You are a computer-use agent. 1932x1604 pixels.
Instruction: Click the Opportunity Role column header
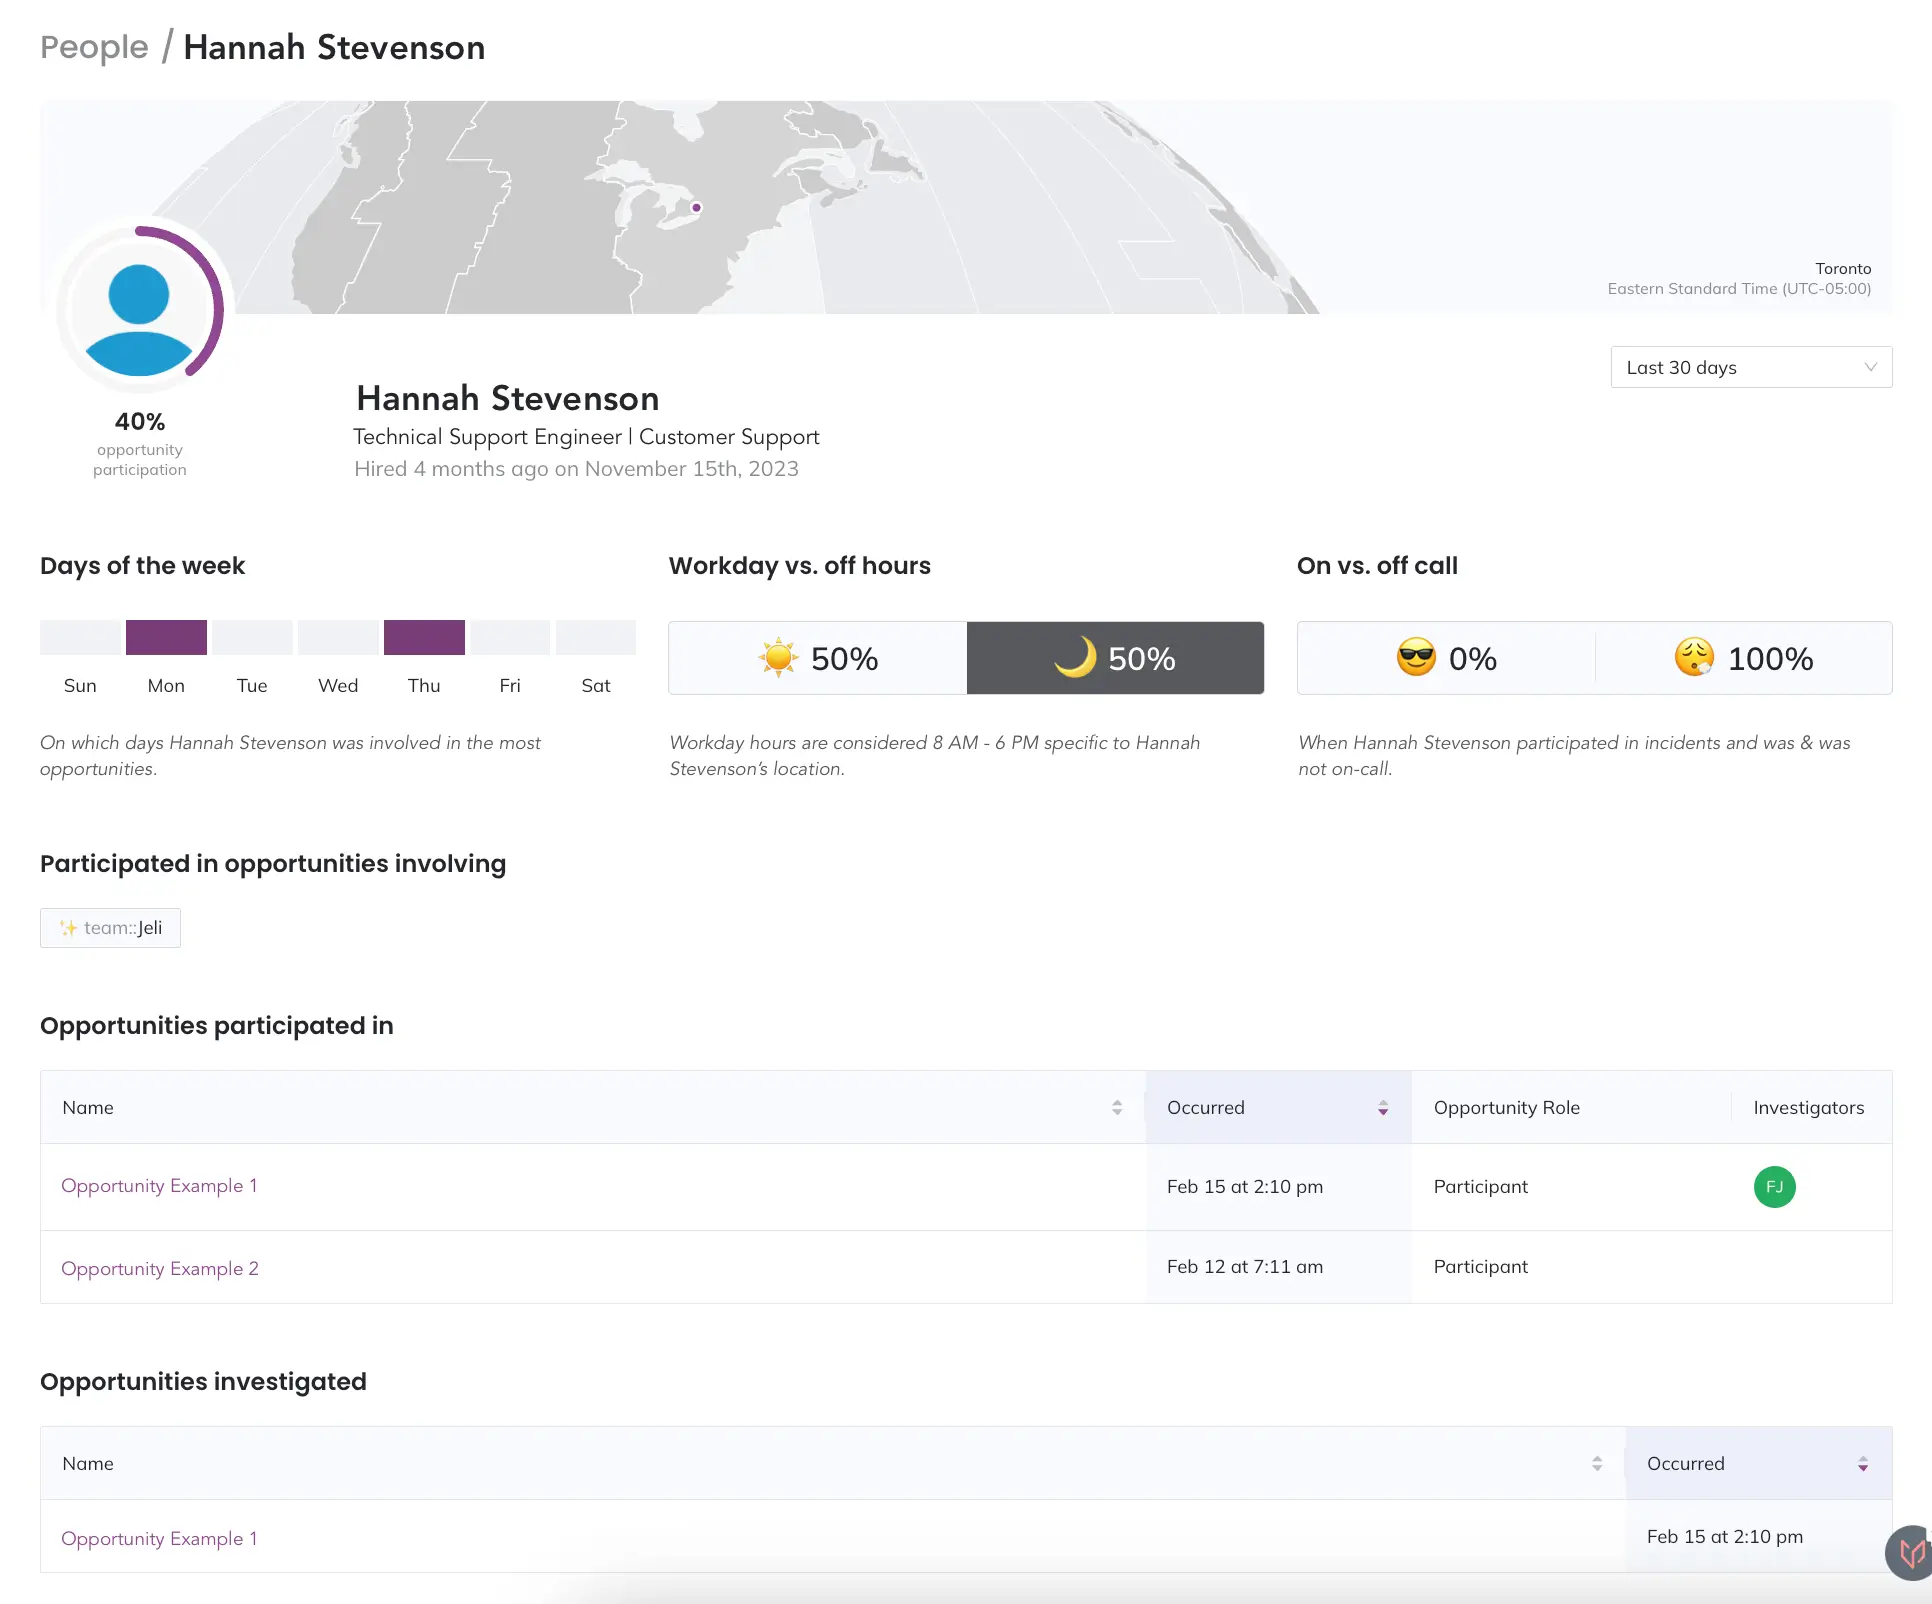(1506, 1108)
